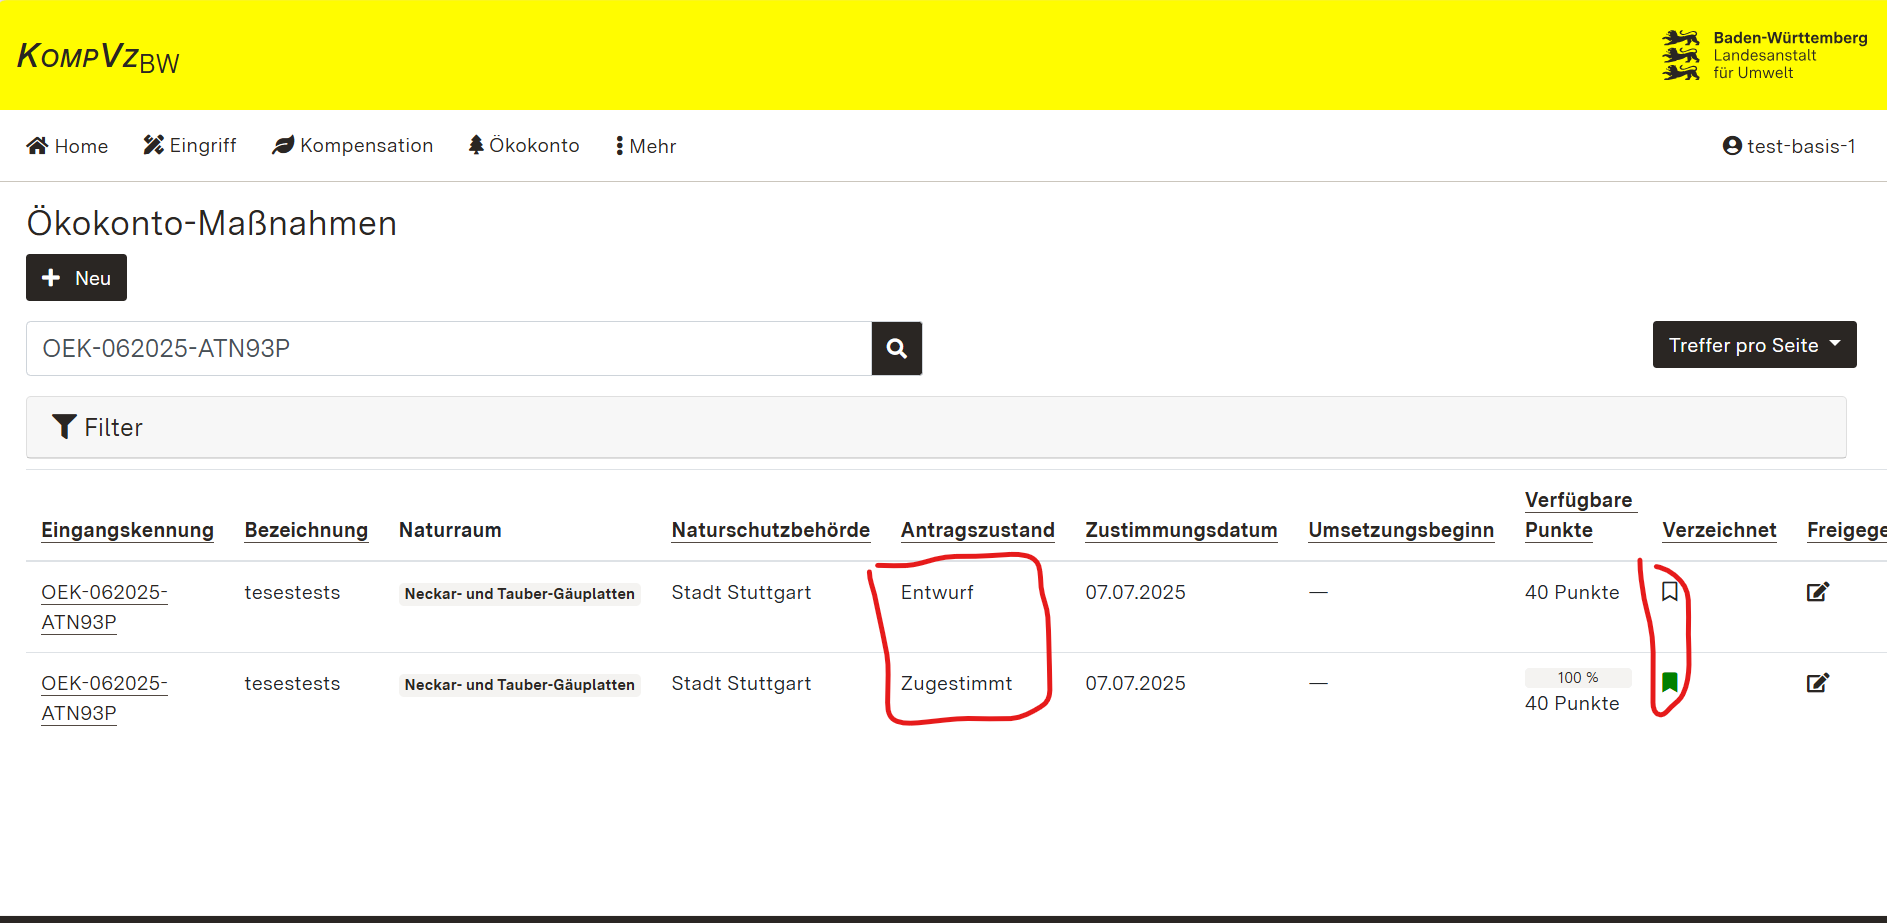Toggle green bookmark in the Zugestimmt row
Screen dimensions: 1887x923
pos(1669,682)
